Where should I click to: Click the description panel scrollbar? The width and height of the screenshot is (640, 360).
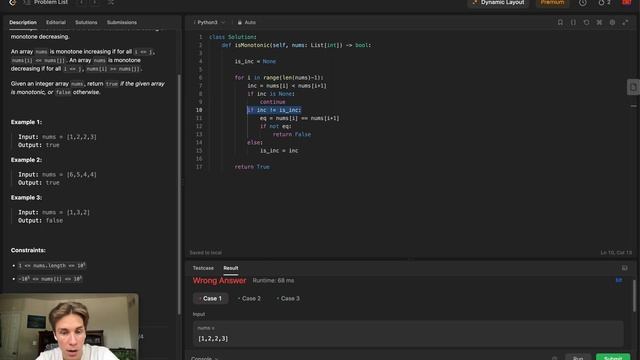179,194
